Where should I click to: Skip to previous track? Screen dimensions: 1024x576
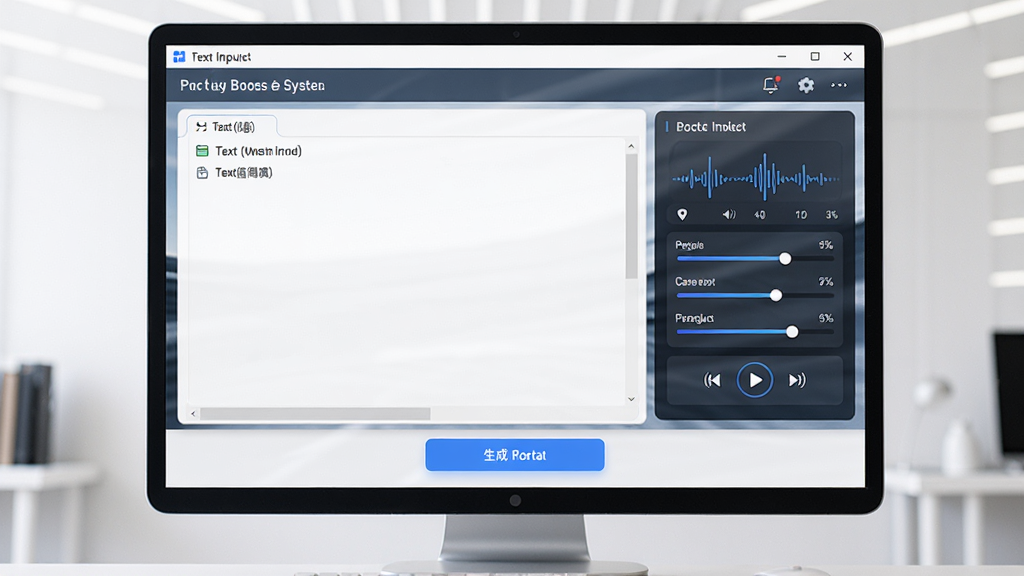pos(712,380)
